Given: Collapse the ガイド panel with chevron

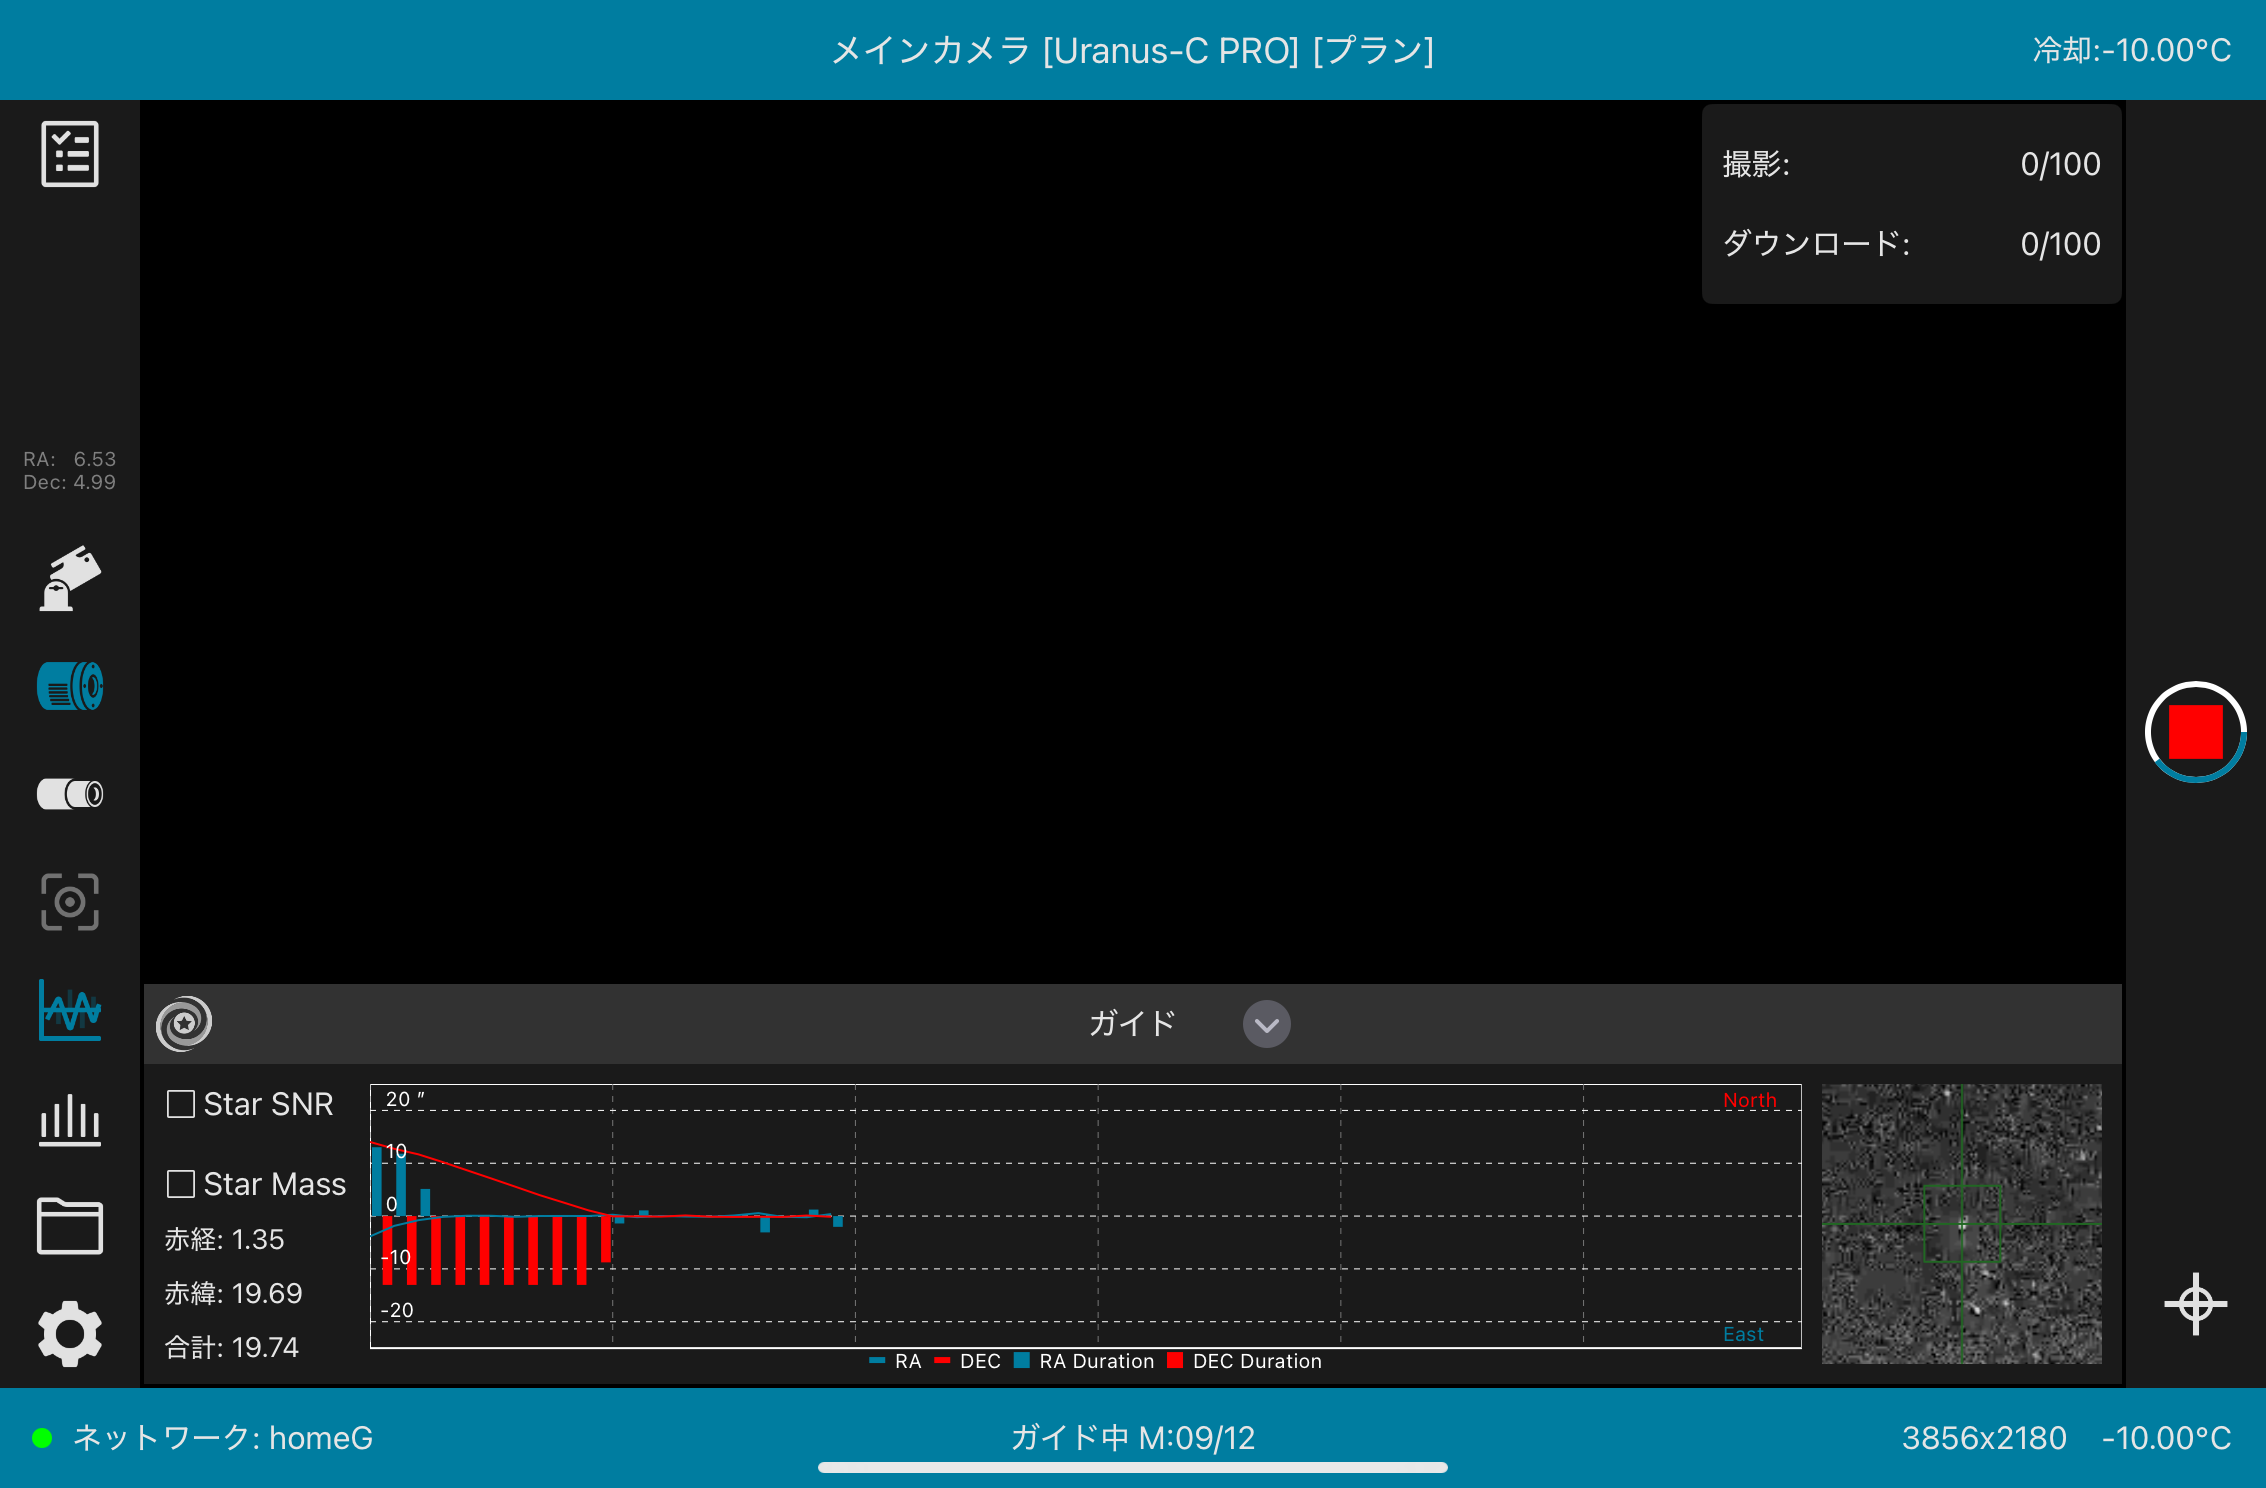Looking at the screenshot, I should (x=1266, y=1024).
